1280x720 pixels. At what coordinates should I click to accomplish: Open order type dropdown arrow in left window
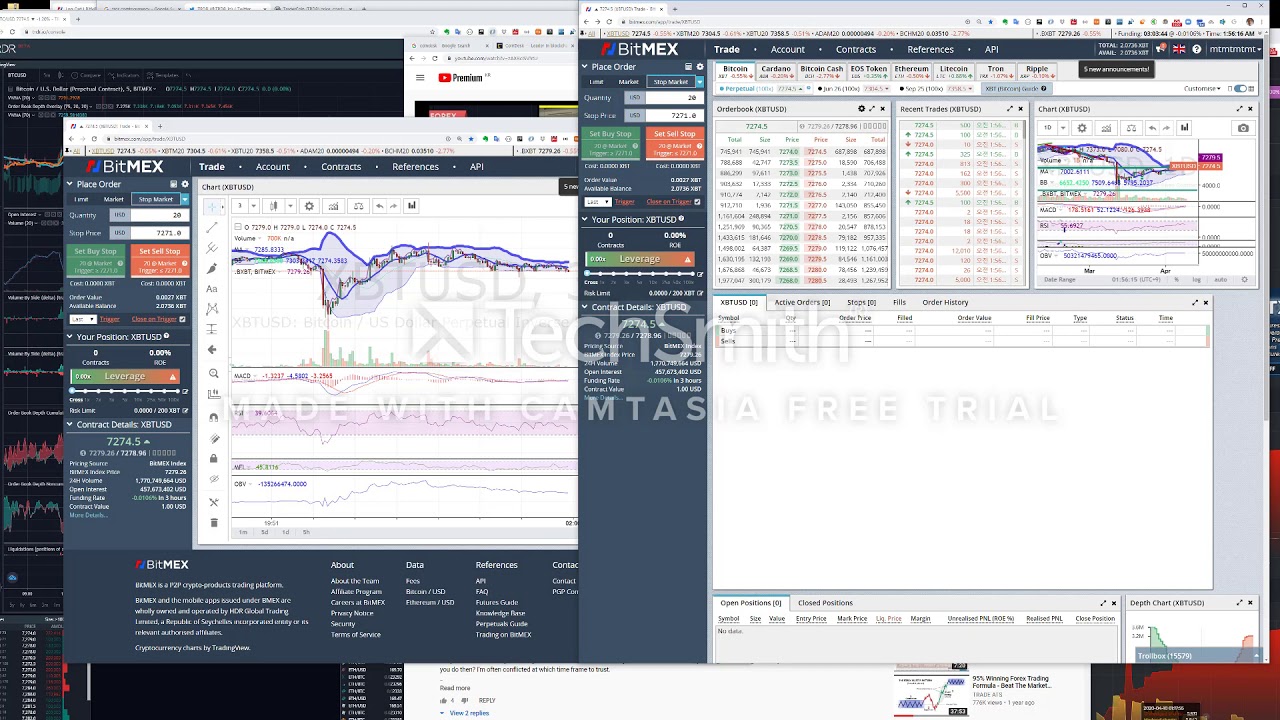(185, 199)
